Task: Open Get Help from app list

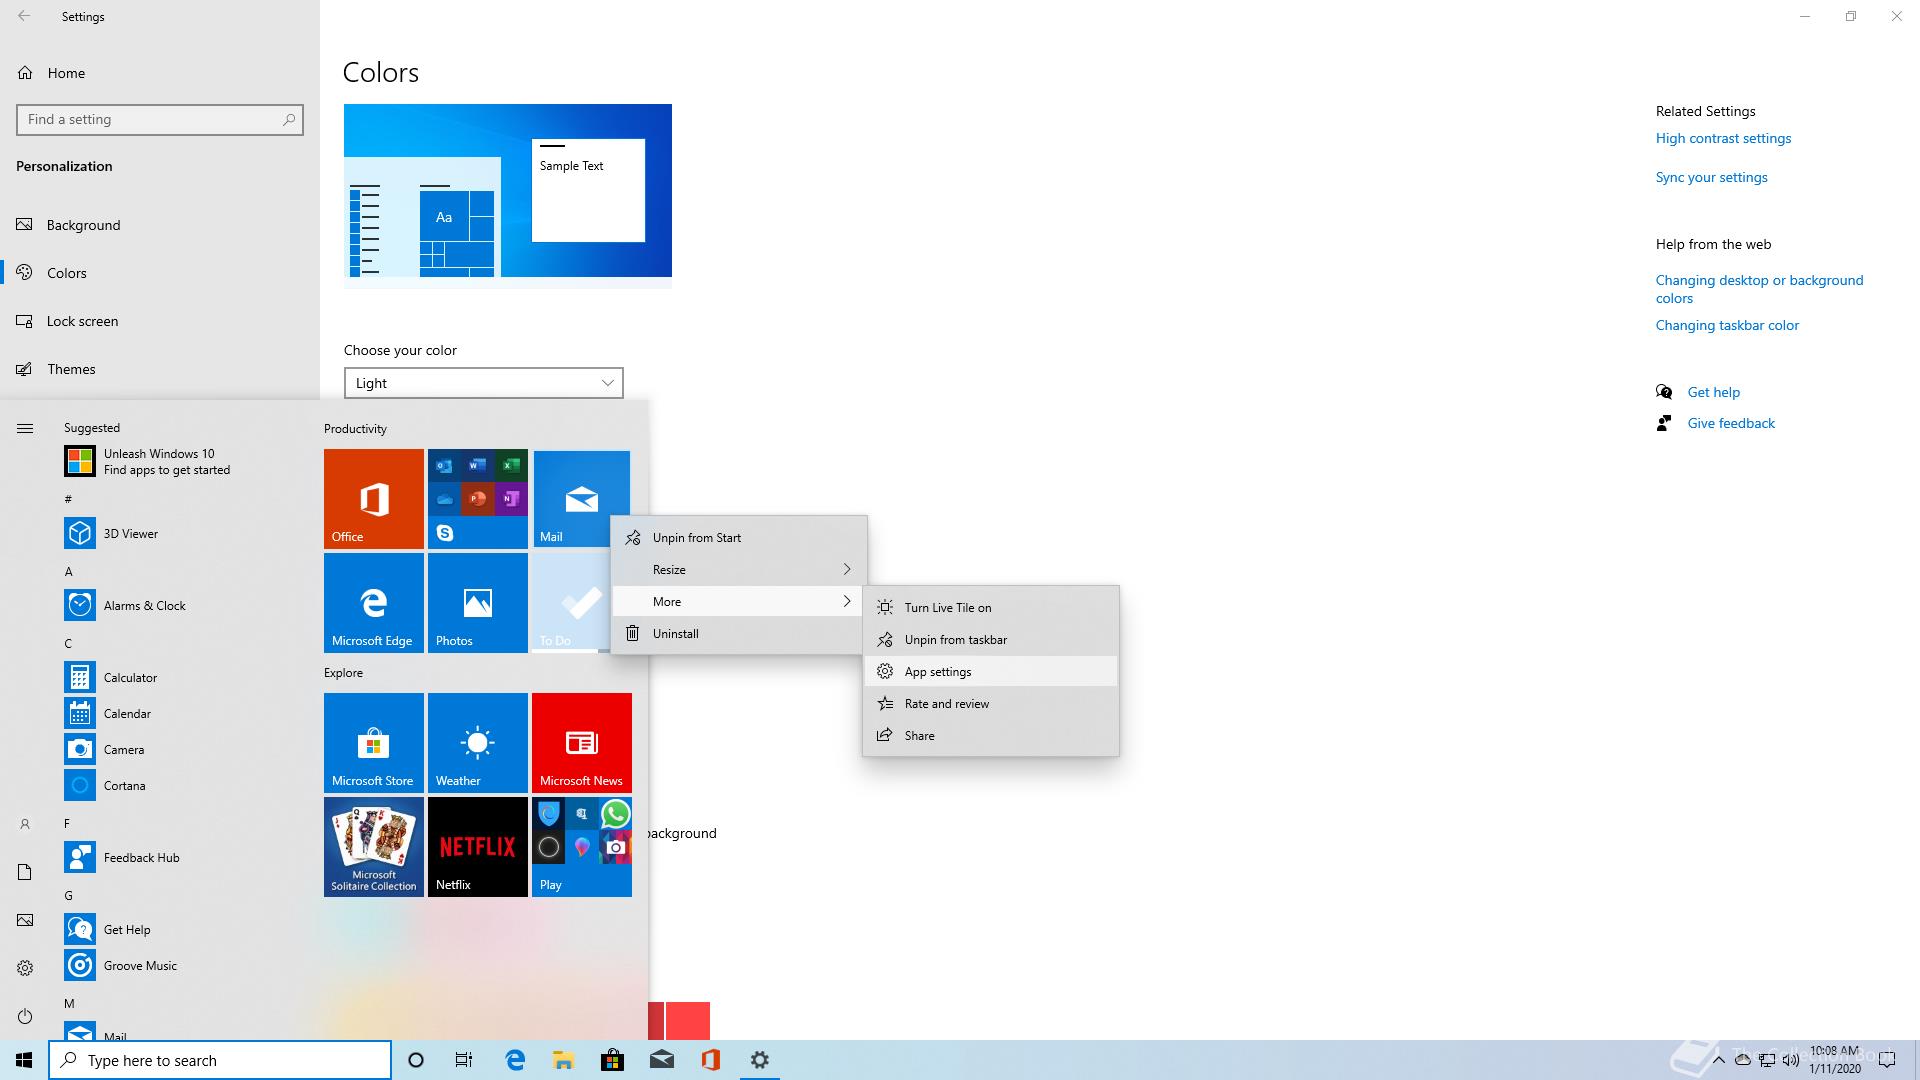Action: point(180,929)
